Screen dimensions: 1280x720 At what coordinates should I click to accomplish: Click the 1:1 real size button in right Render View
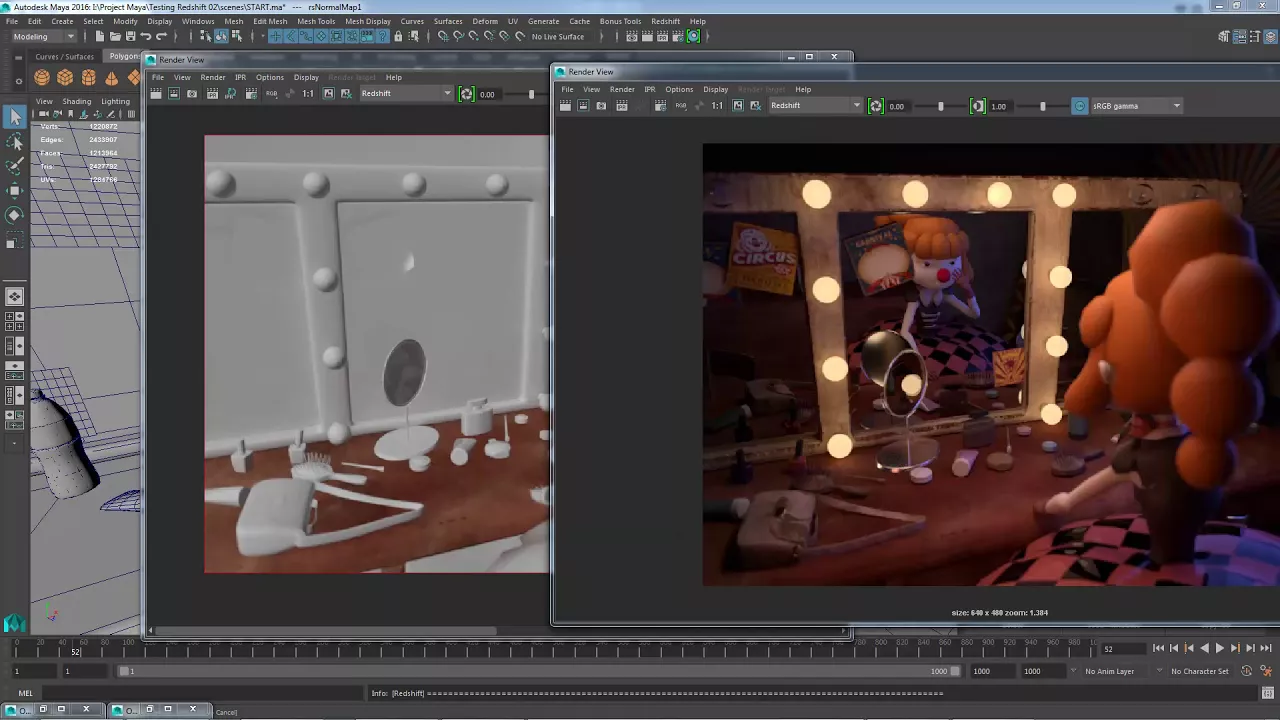click(x=717, y=106)
